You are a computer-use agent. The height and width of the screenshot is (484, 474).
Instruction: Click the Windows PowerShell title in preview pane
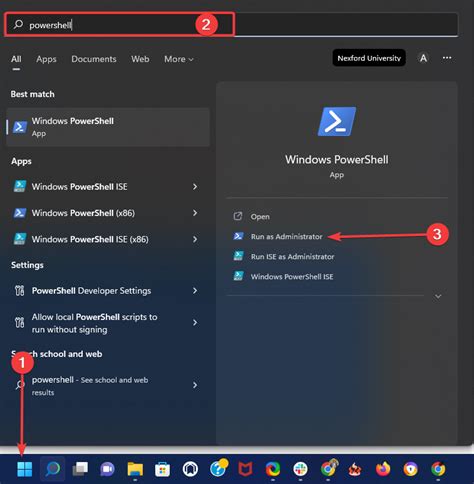[337, 159]
